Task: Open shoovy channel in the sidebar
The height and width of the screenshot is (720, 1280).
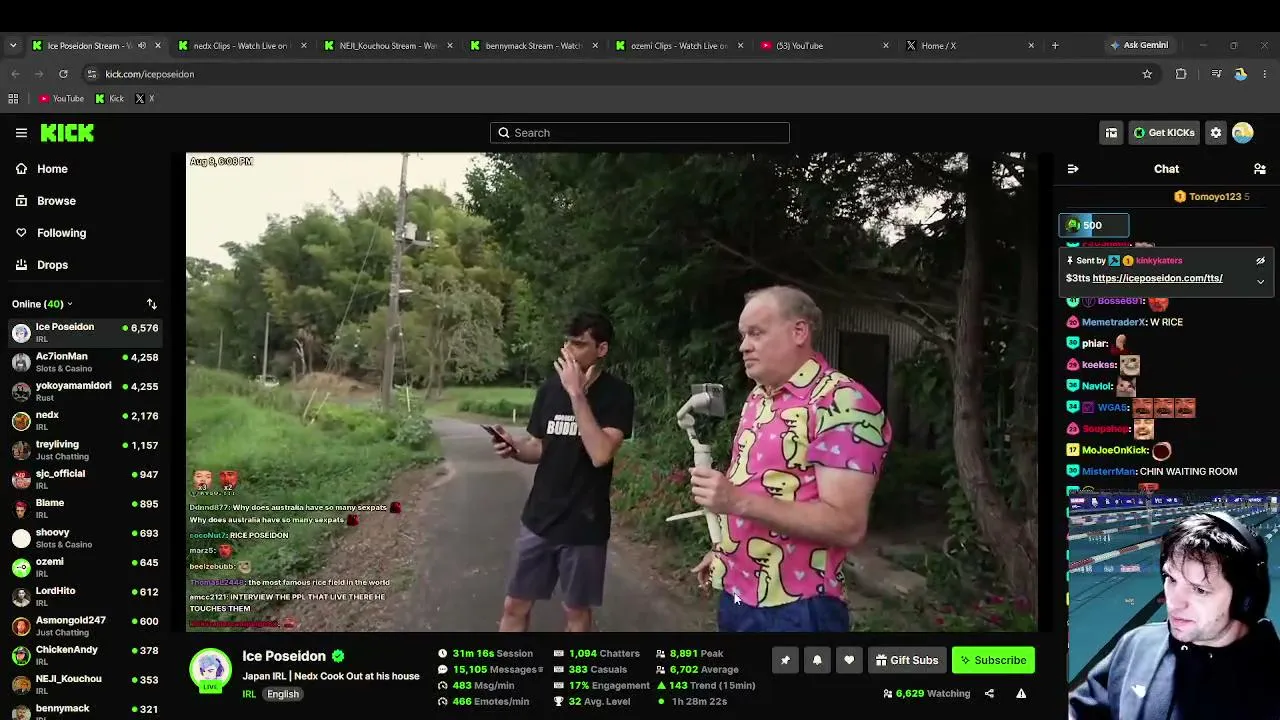Action: click(x=85, y=538)
